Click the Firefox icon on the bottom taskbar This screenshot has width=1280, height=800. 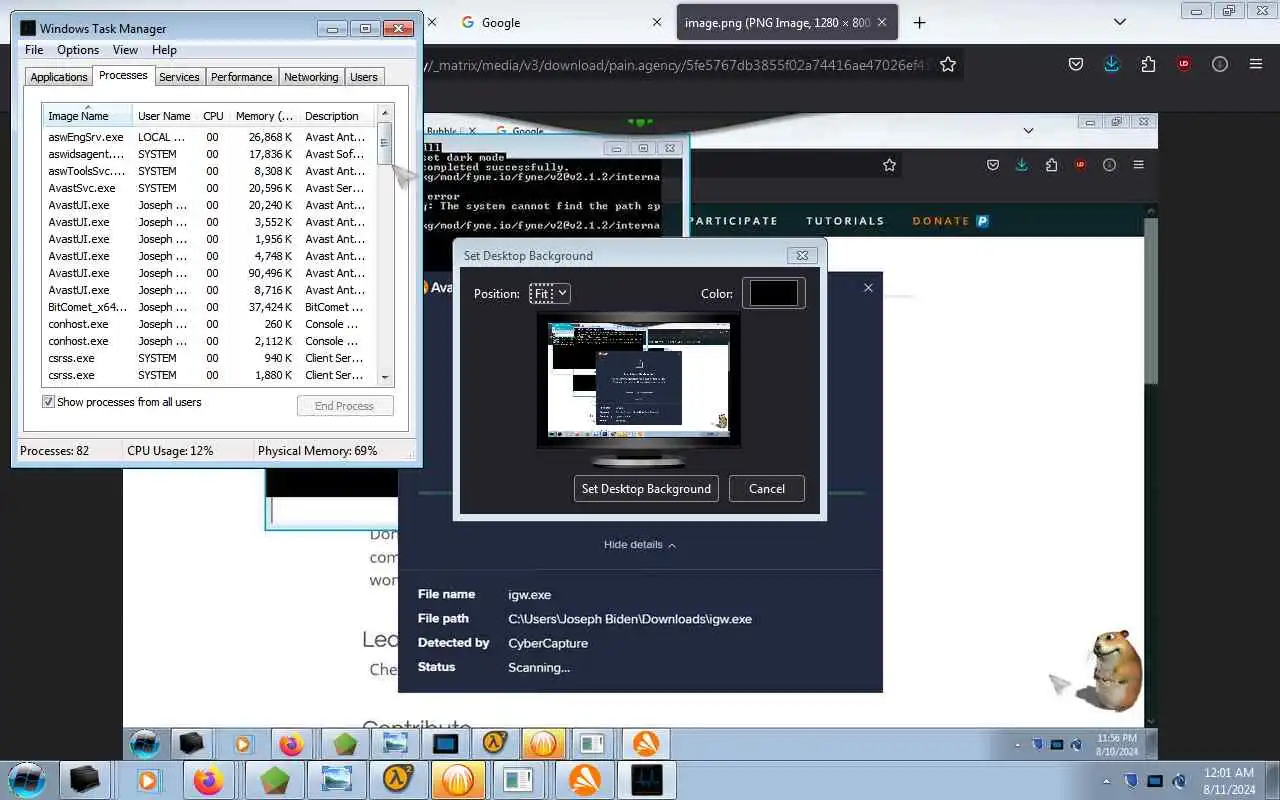209,780
